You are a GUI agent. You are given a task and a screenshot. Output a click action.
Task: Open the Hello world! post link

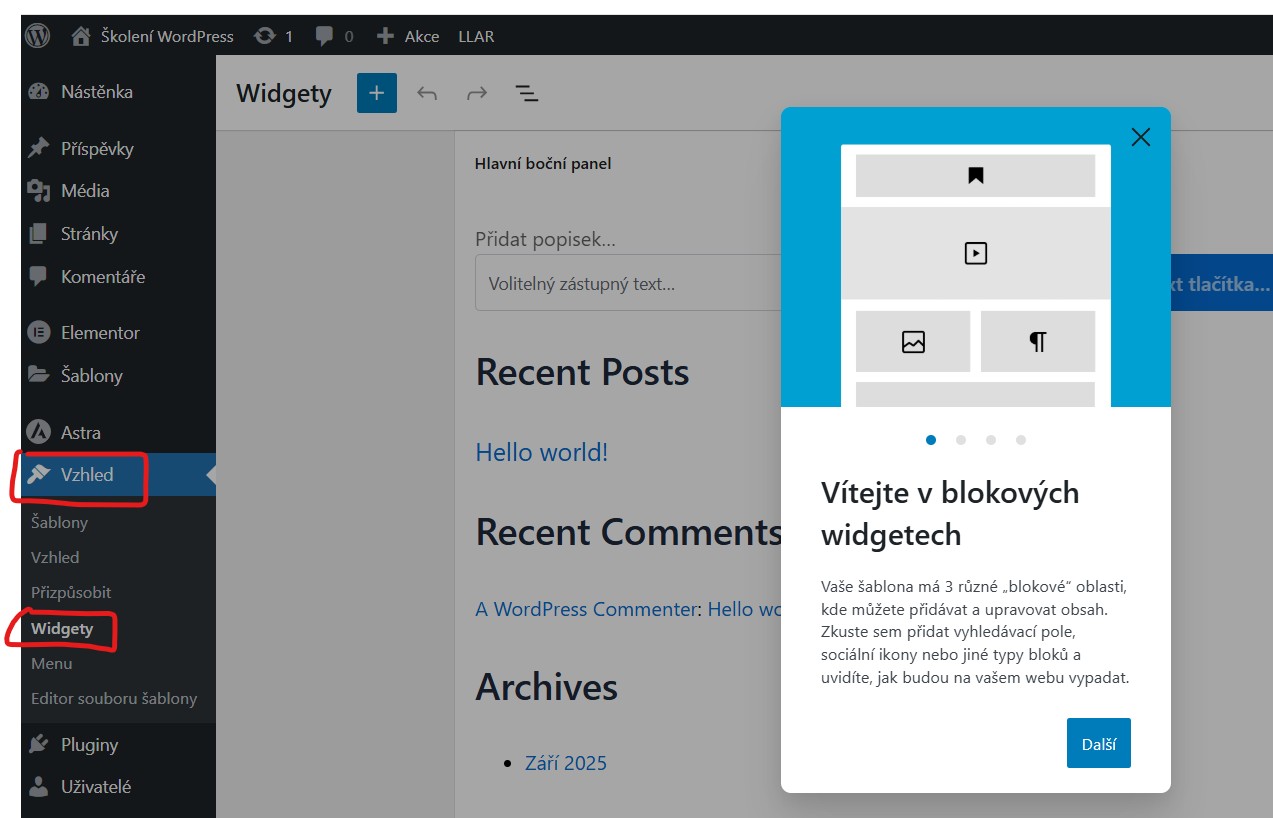(541, 452)
